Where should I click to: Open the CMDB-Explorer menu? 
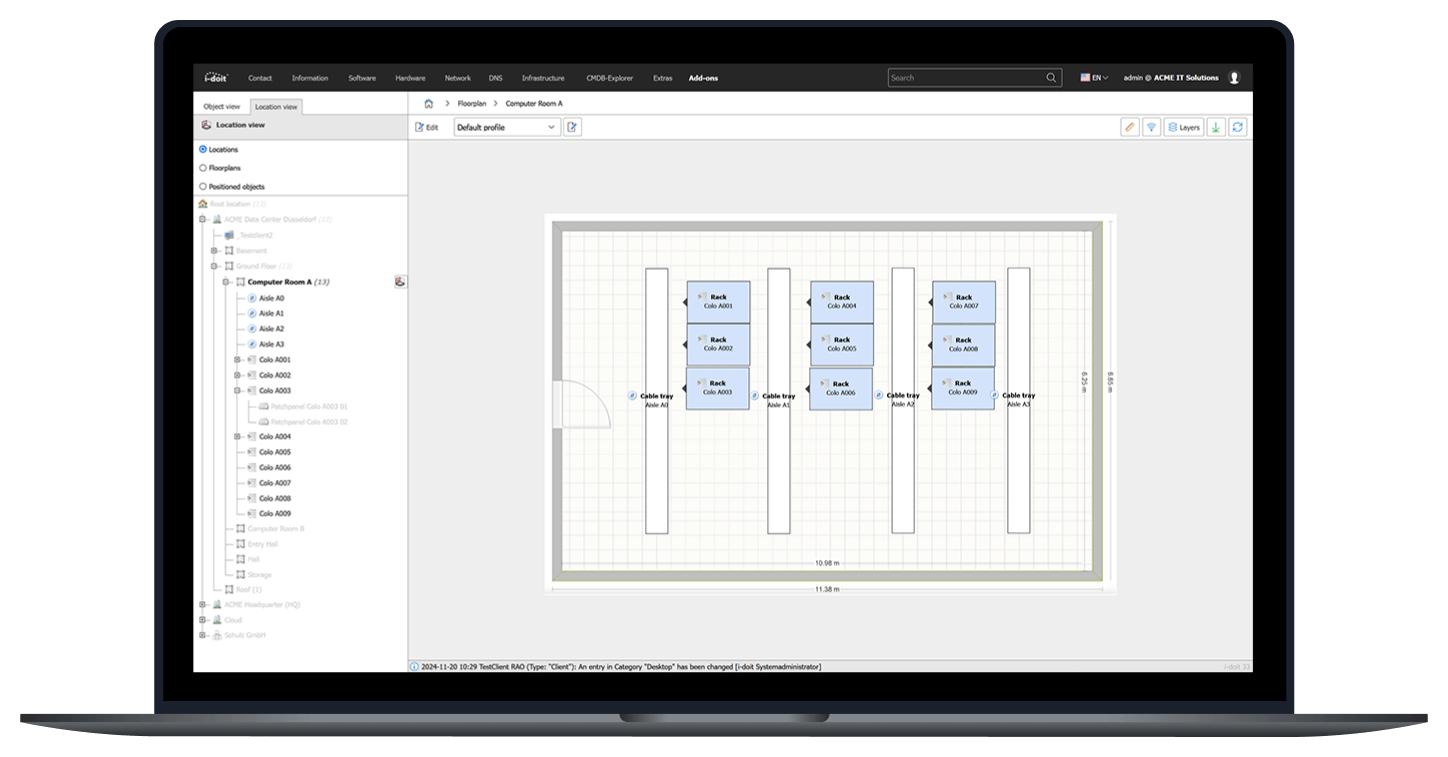(610, 78)
